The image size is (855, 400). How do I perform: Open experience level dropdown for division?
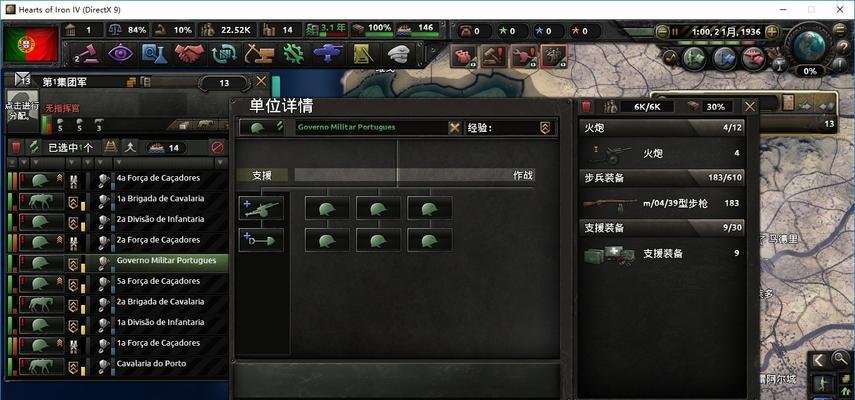tap(544, 128)
